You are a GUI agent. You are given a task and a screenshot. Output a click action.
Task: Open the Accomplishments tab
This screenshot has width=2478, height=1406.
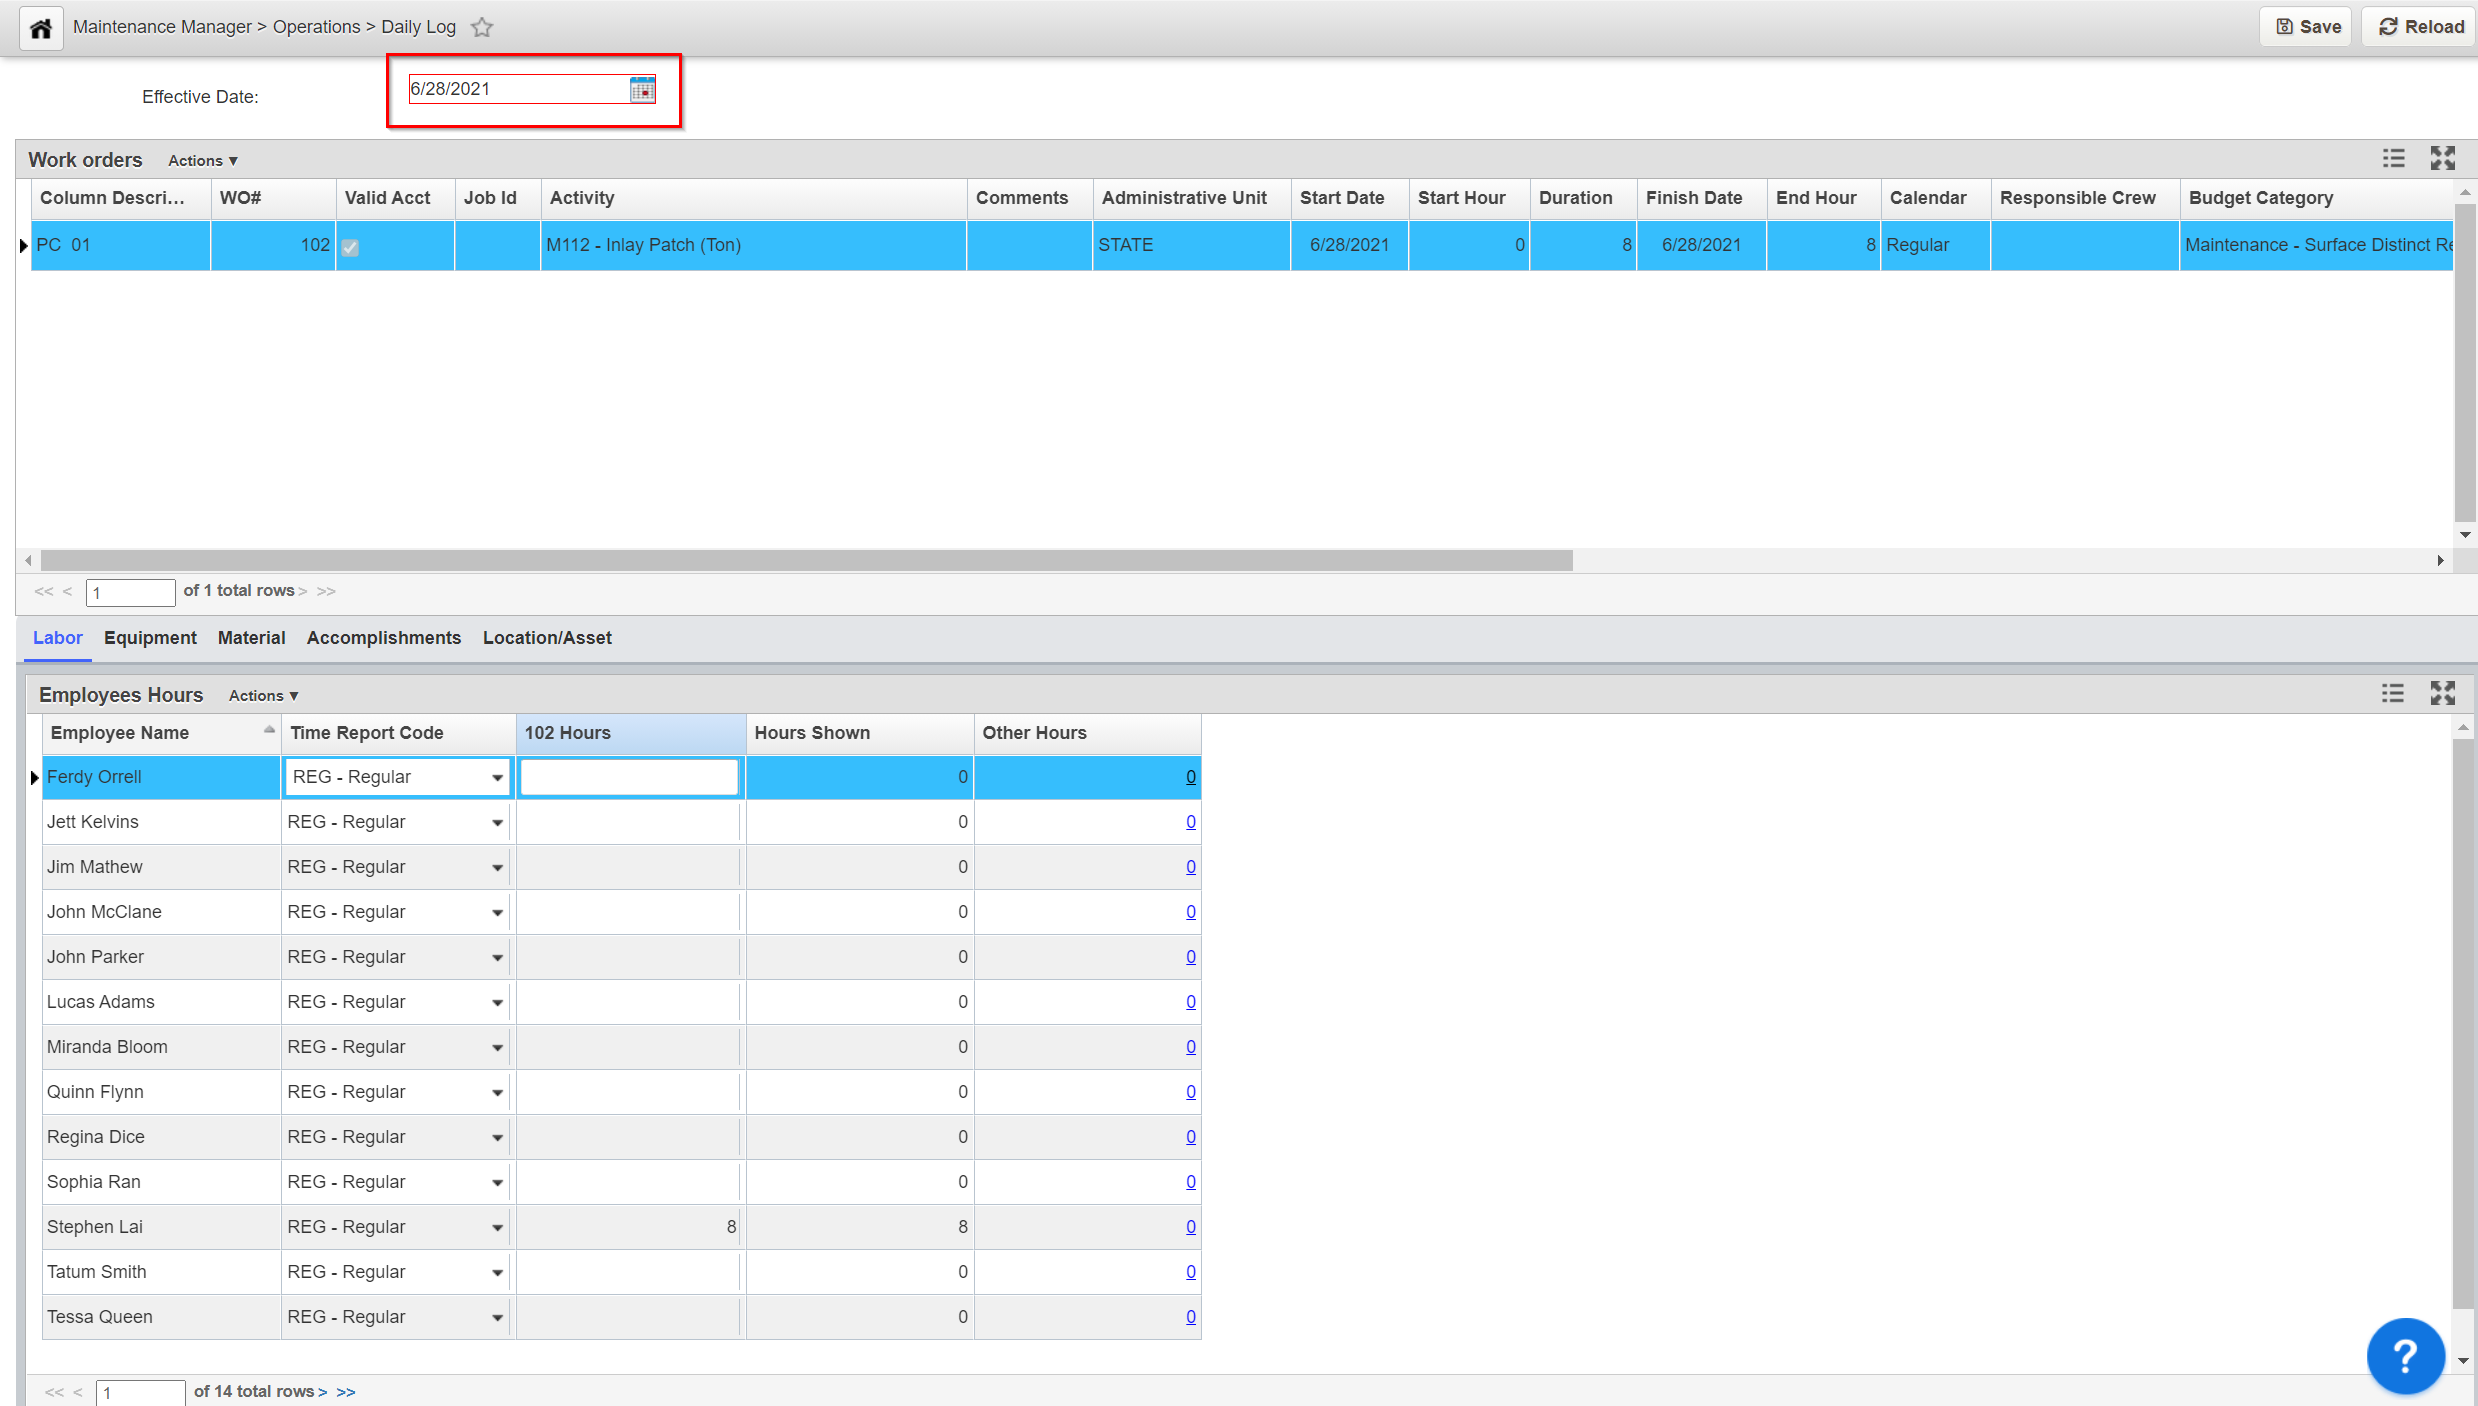(x=384, y=638)
